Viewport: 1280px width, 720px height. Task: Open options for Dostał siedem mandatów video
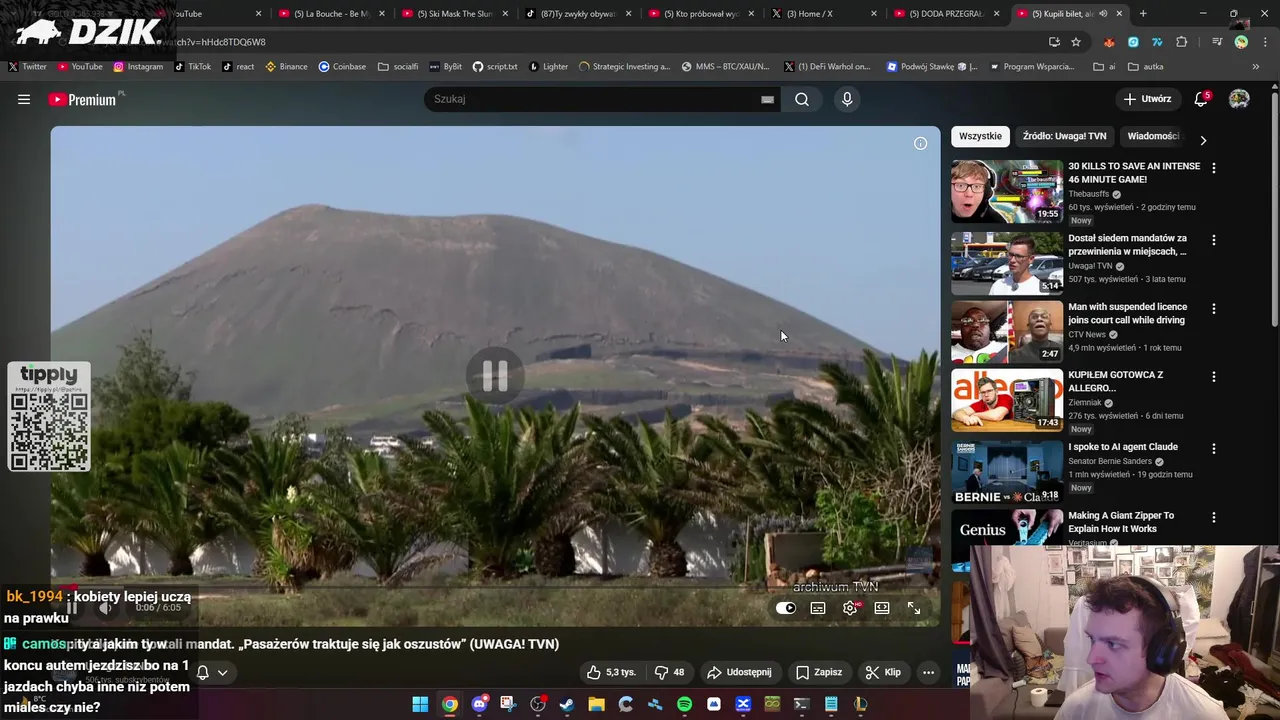[1214, 240]
